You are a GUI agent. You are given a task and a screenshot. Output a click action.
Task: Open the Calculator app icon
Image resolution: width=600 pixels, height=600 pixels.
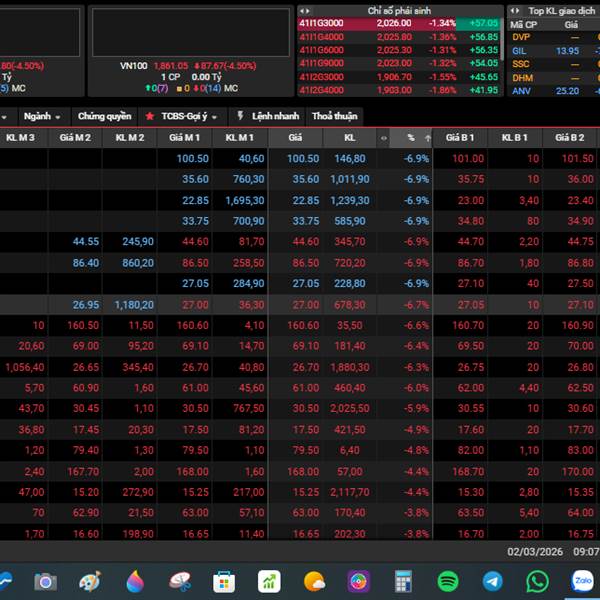click(404, 581)
